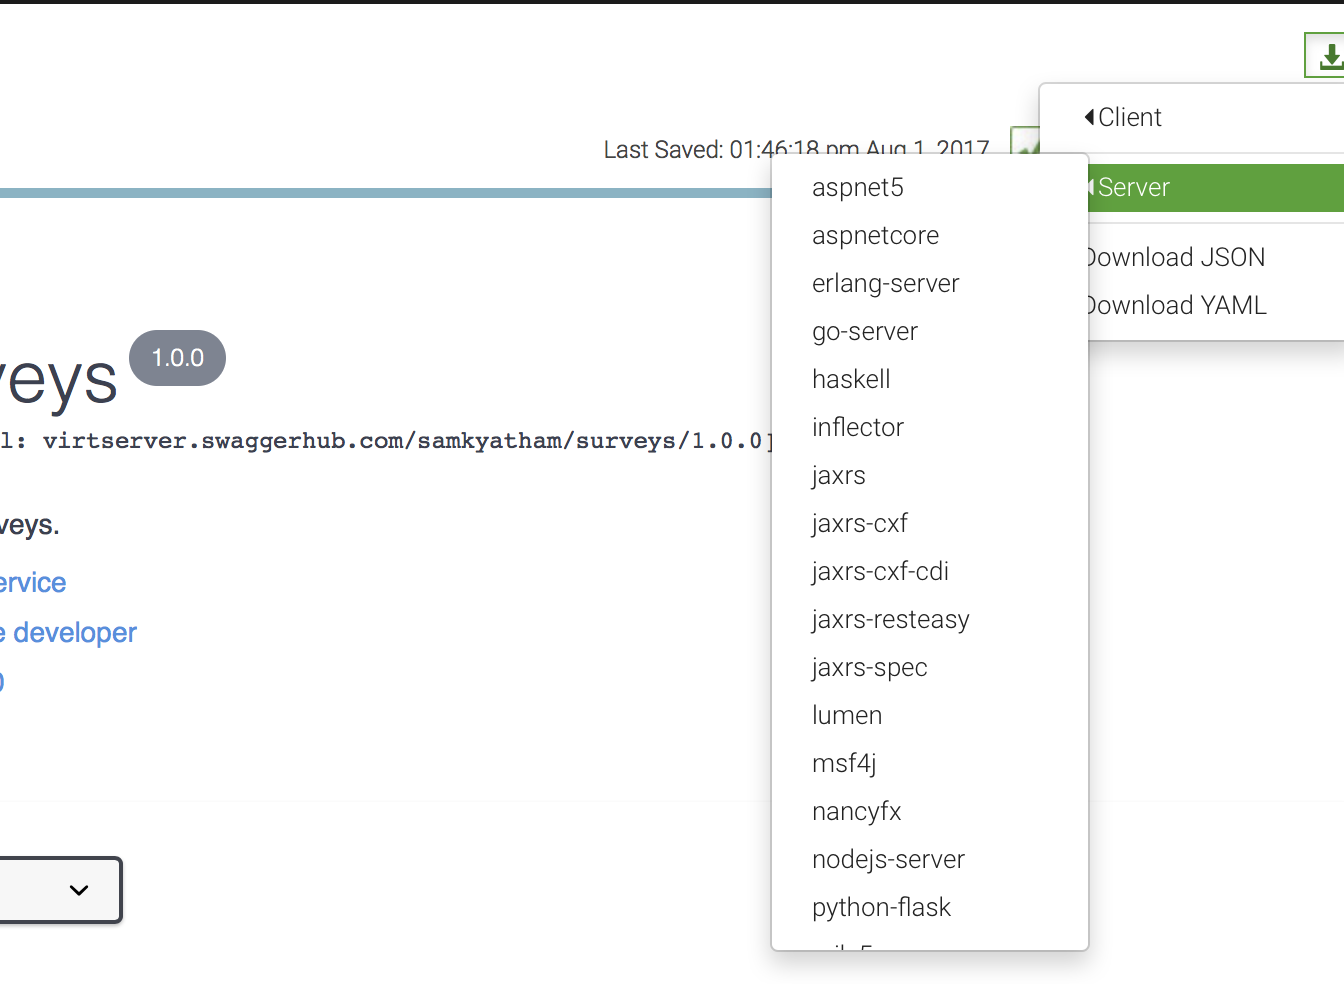The width and height of the screenshot is (1344, 984).
Task: Select jaxrs-cxf-cdi server generator
Action: pos(880,572)
